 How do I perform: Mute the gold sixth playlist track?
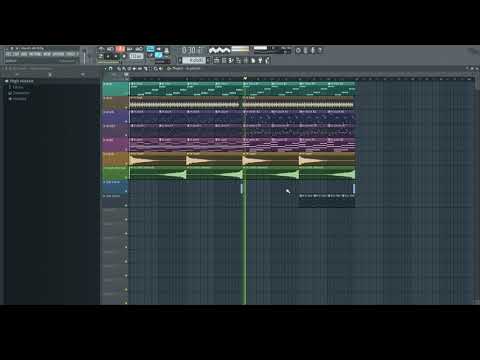pos(126,164)
